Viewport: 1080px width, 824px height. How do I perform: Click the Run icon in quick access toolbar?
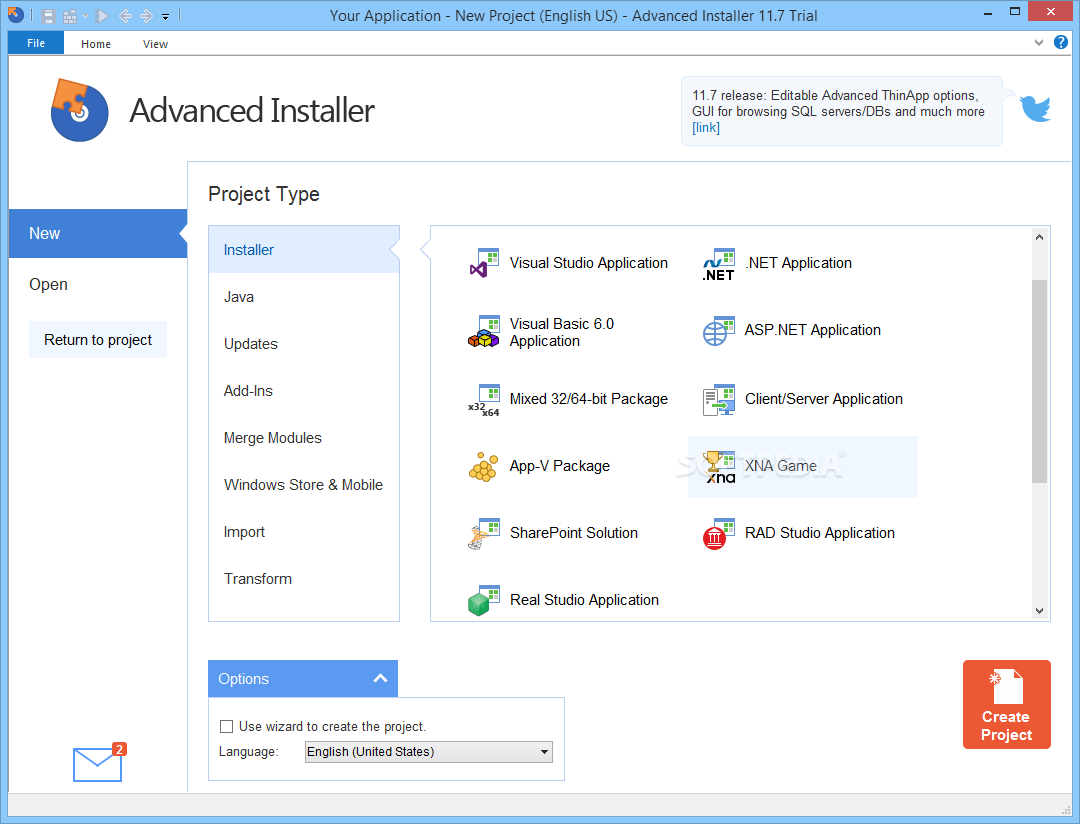point(102,16)
